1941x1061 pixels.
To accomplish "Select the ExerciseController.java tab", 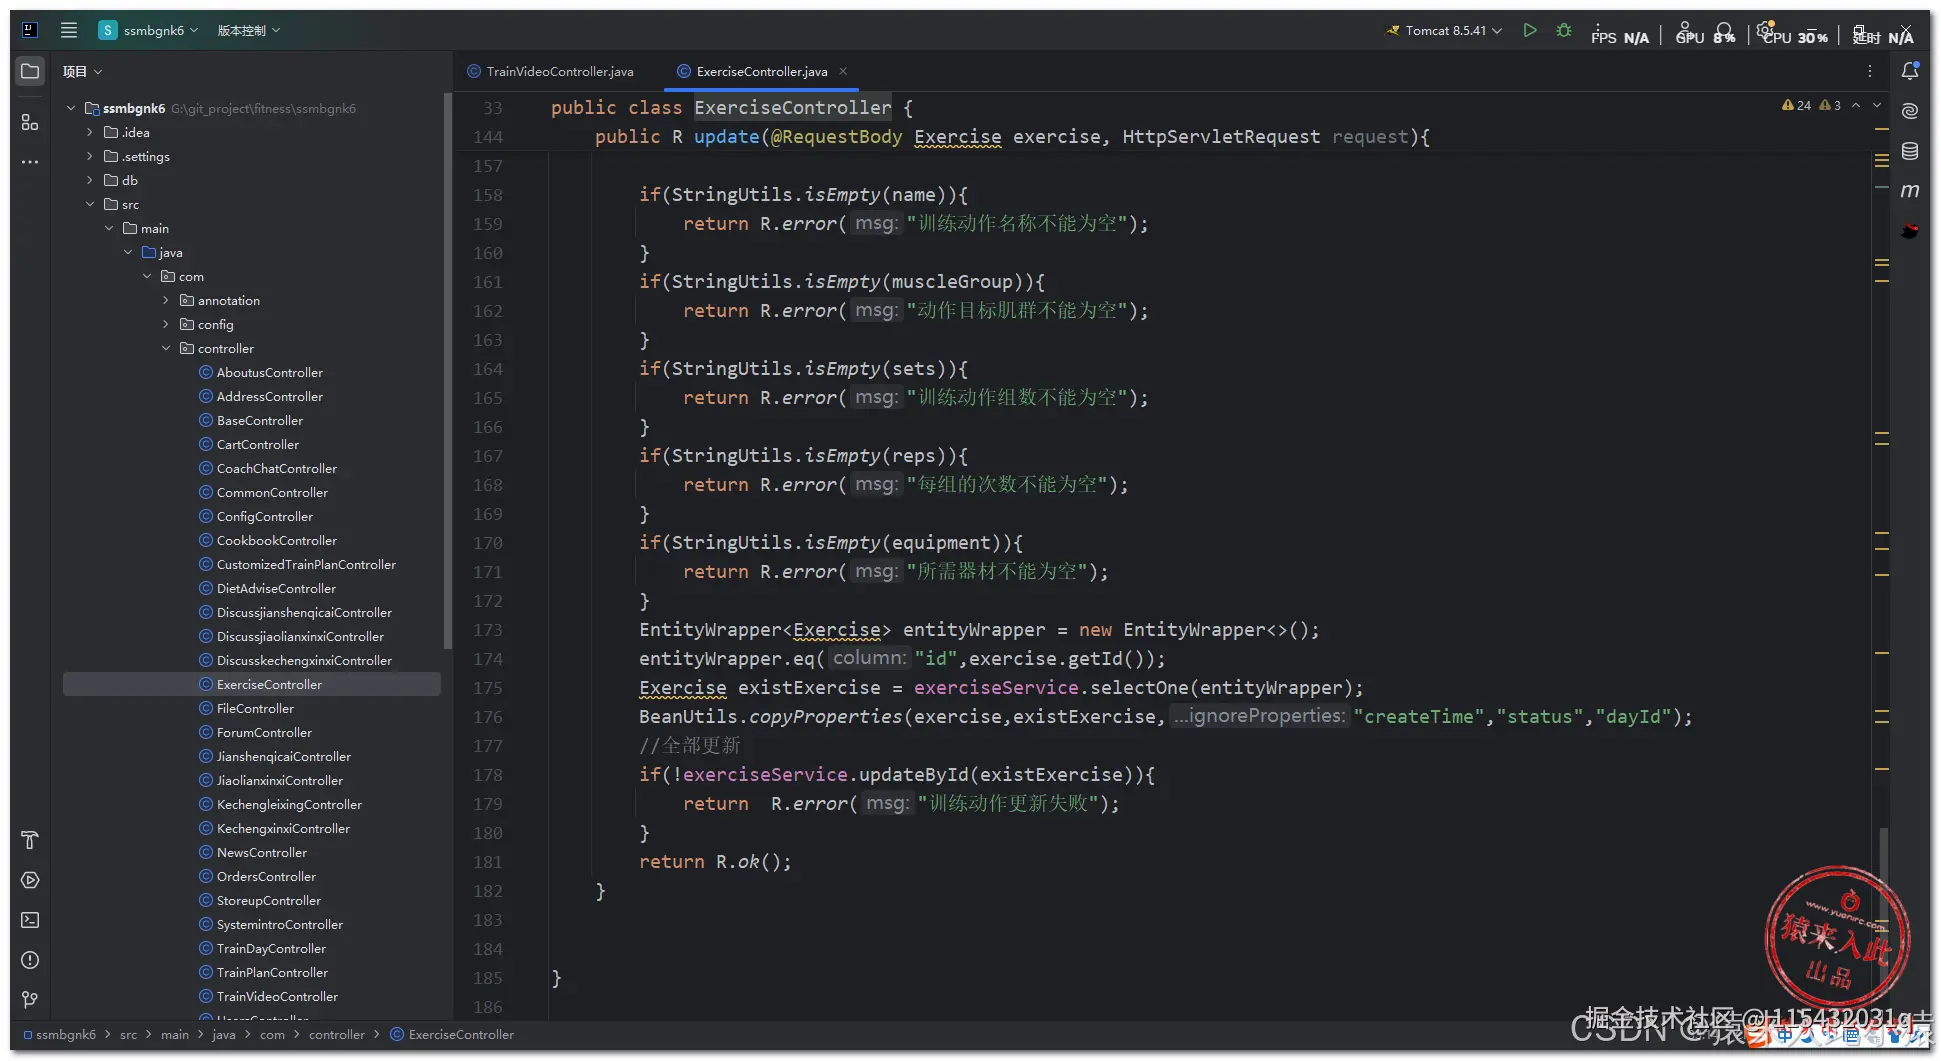I will click(x=761, y=71).
